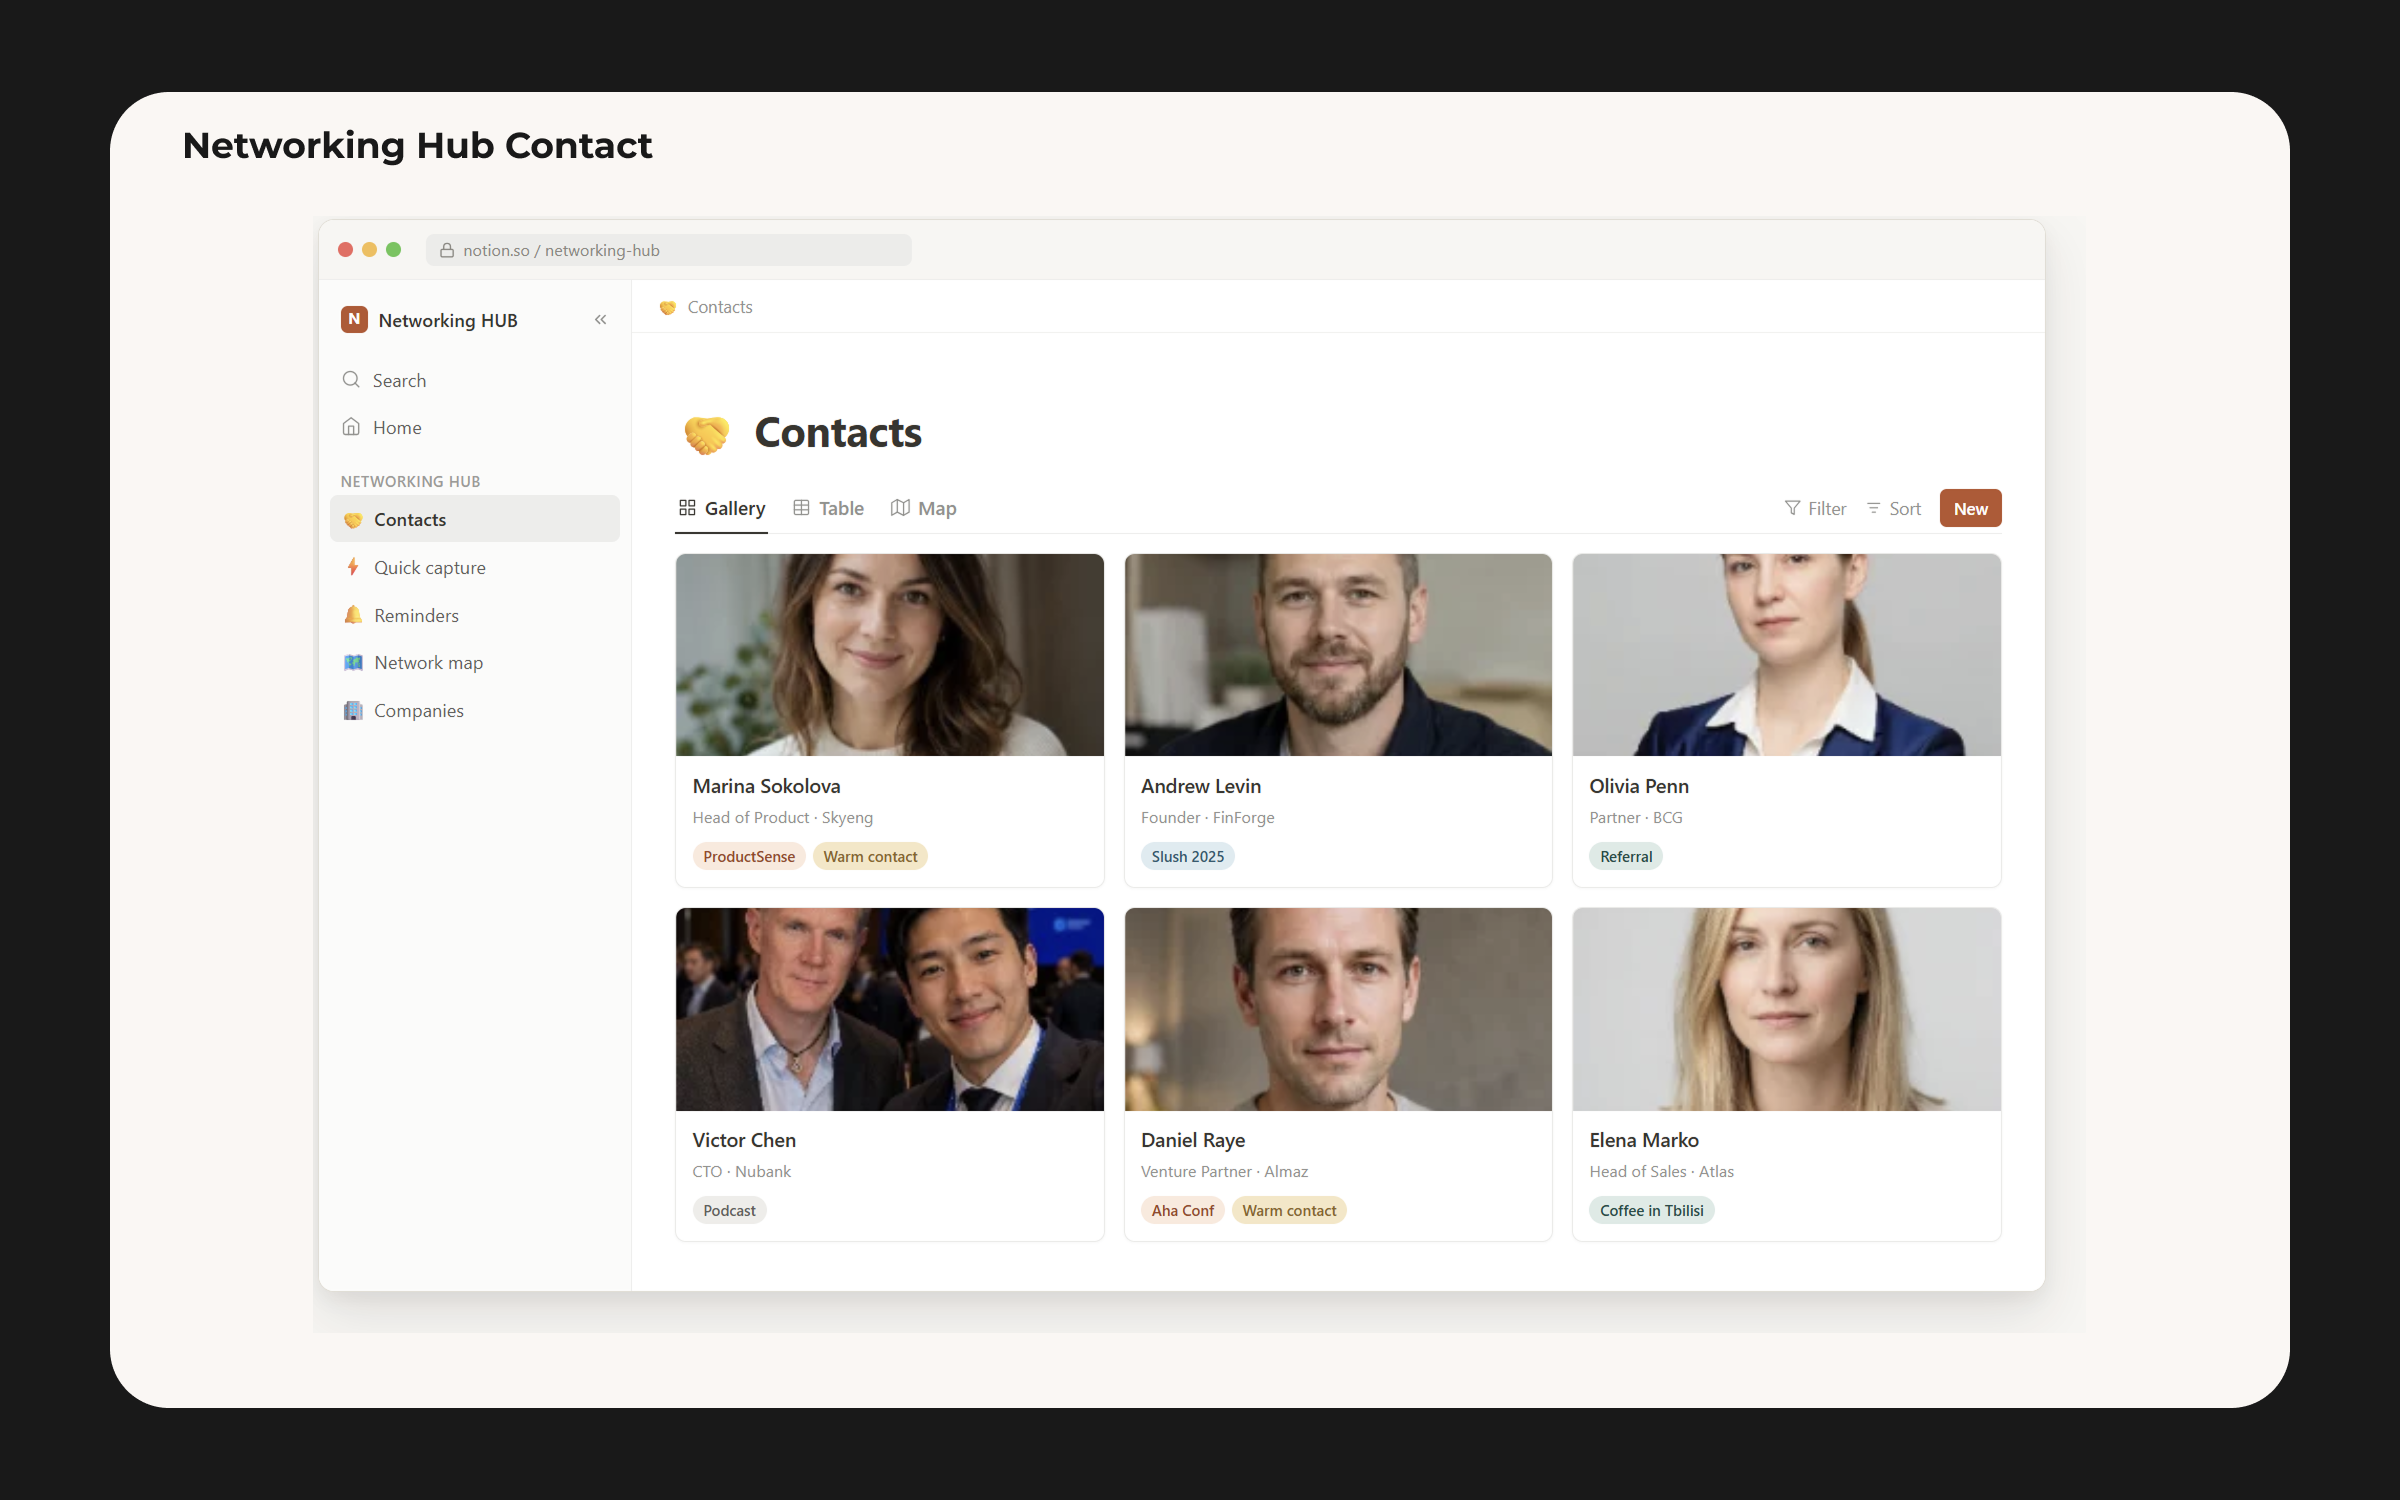This screenshot has height=1500, width=2400.
Task: Click 'CTO · Nubank' text
Action: click(x=741, y=1171)
